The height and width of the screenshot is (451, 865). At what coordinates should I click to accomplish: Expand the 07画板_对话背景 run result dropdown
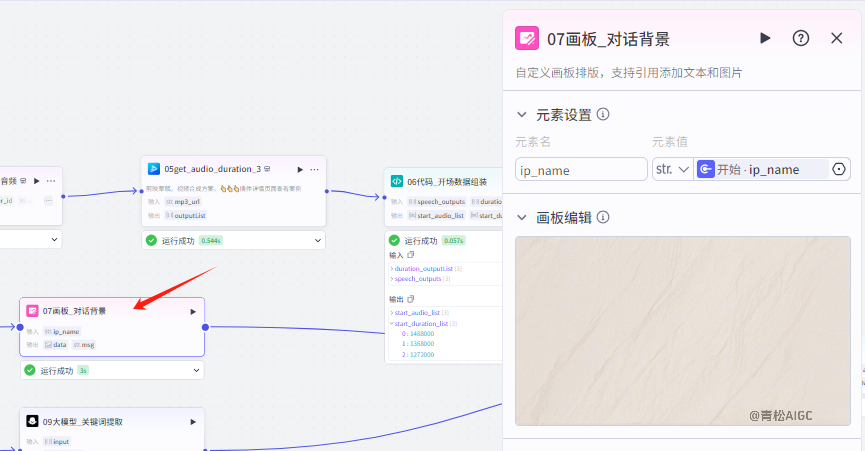[x=196, y=371]
